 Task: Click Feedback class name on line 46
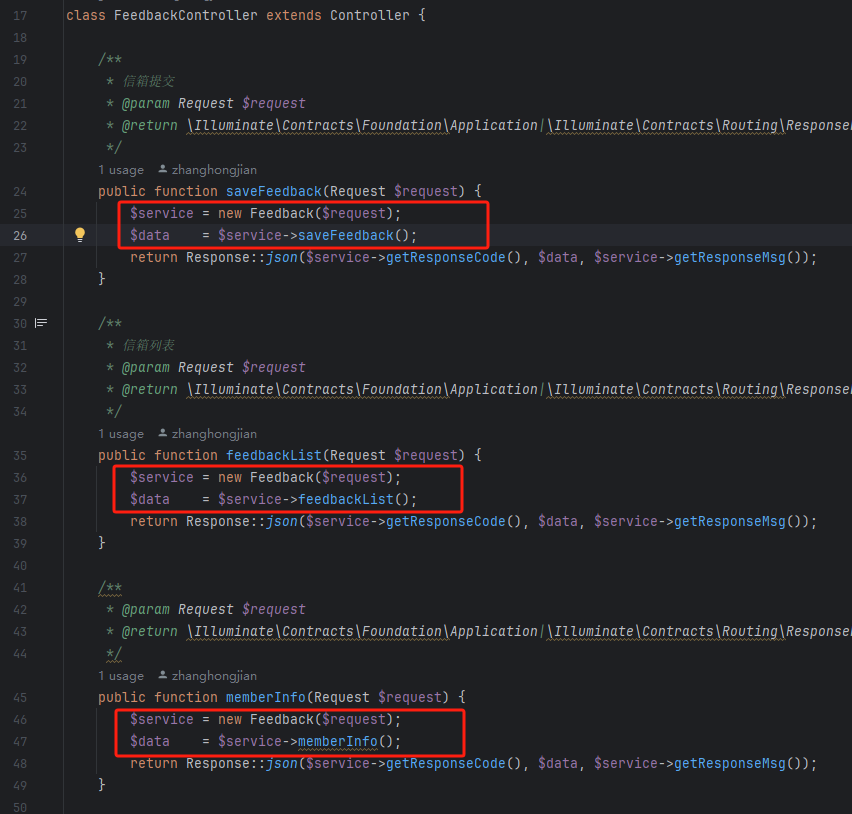[281, 719]
